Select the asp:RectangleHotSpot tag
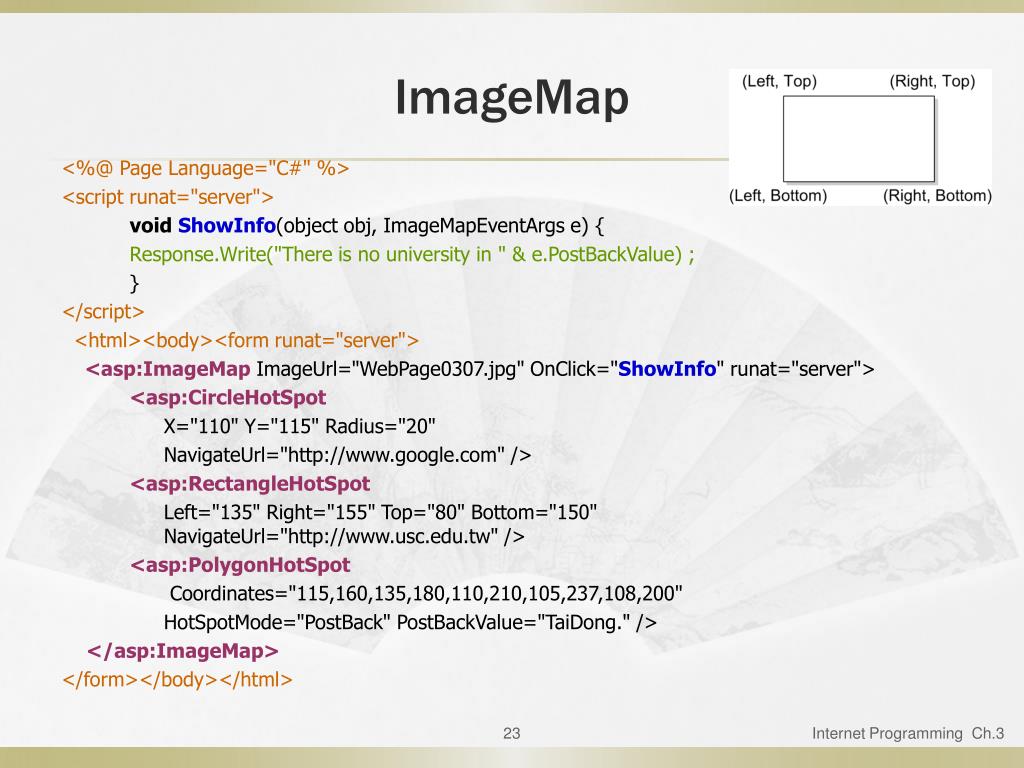Viewport: 1024px width, 768px height. click(x=250, y=484)
